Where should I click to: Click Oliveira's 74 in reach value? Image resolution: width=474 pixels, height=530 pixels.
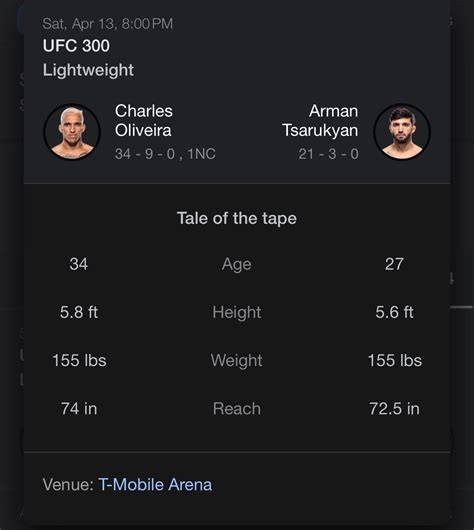(79, 409)
